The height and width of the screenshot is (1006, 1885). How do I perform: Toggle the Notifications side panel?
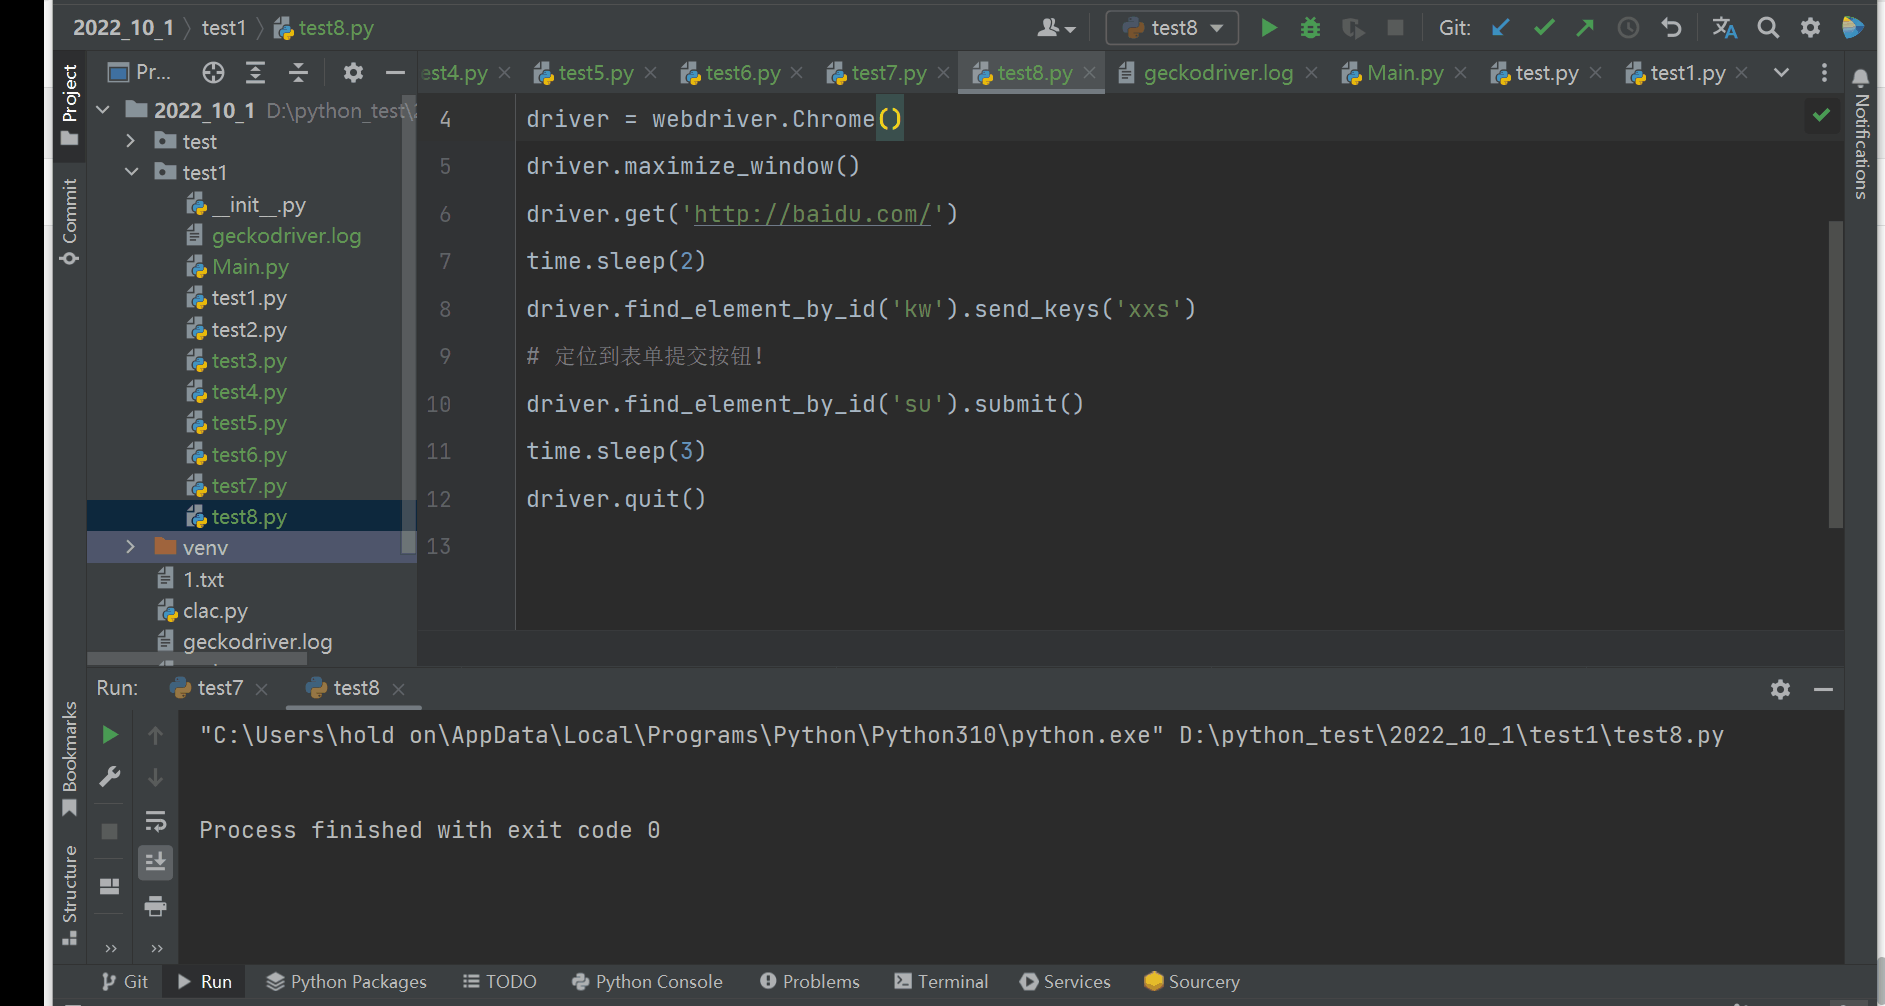pos(1861,134)
